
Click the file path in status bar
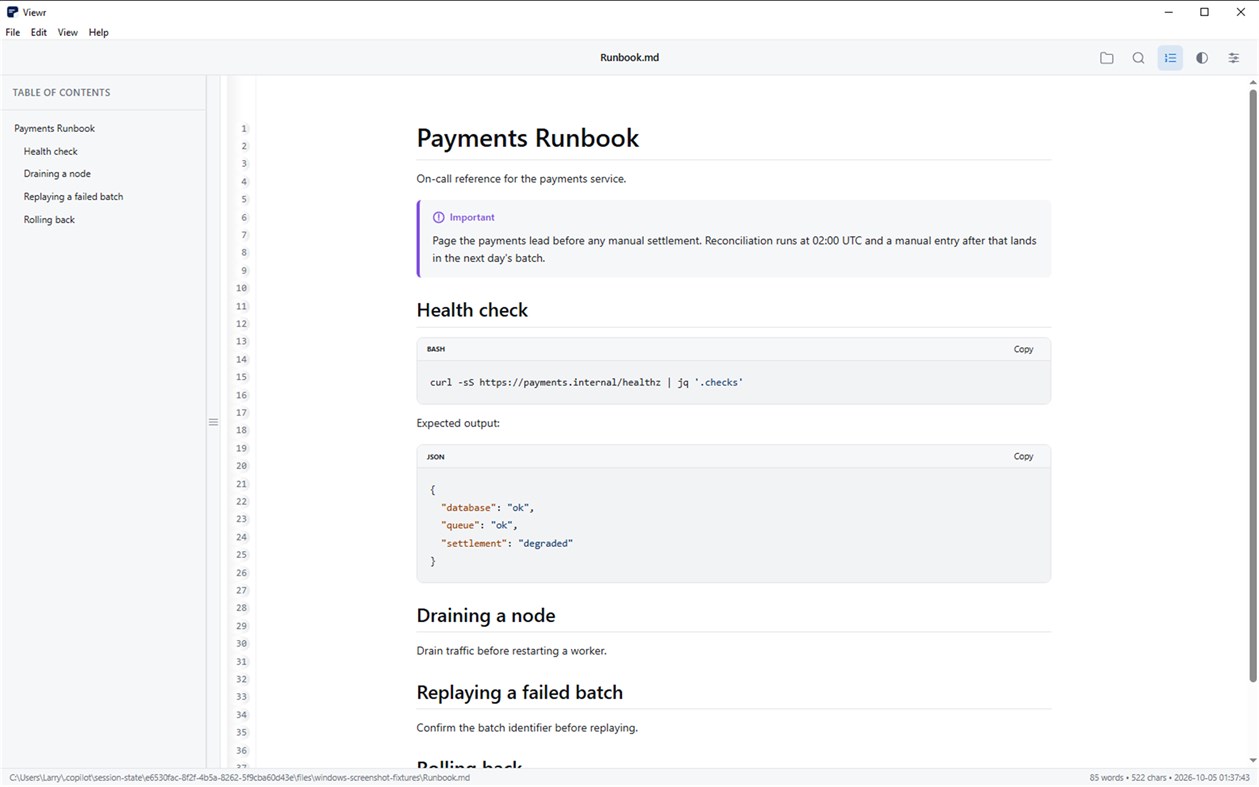click(240, 777)
